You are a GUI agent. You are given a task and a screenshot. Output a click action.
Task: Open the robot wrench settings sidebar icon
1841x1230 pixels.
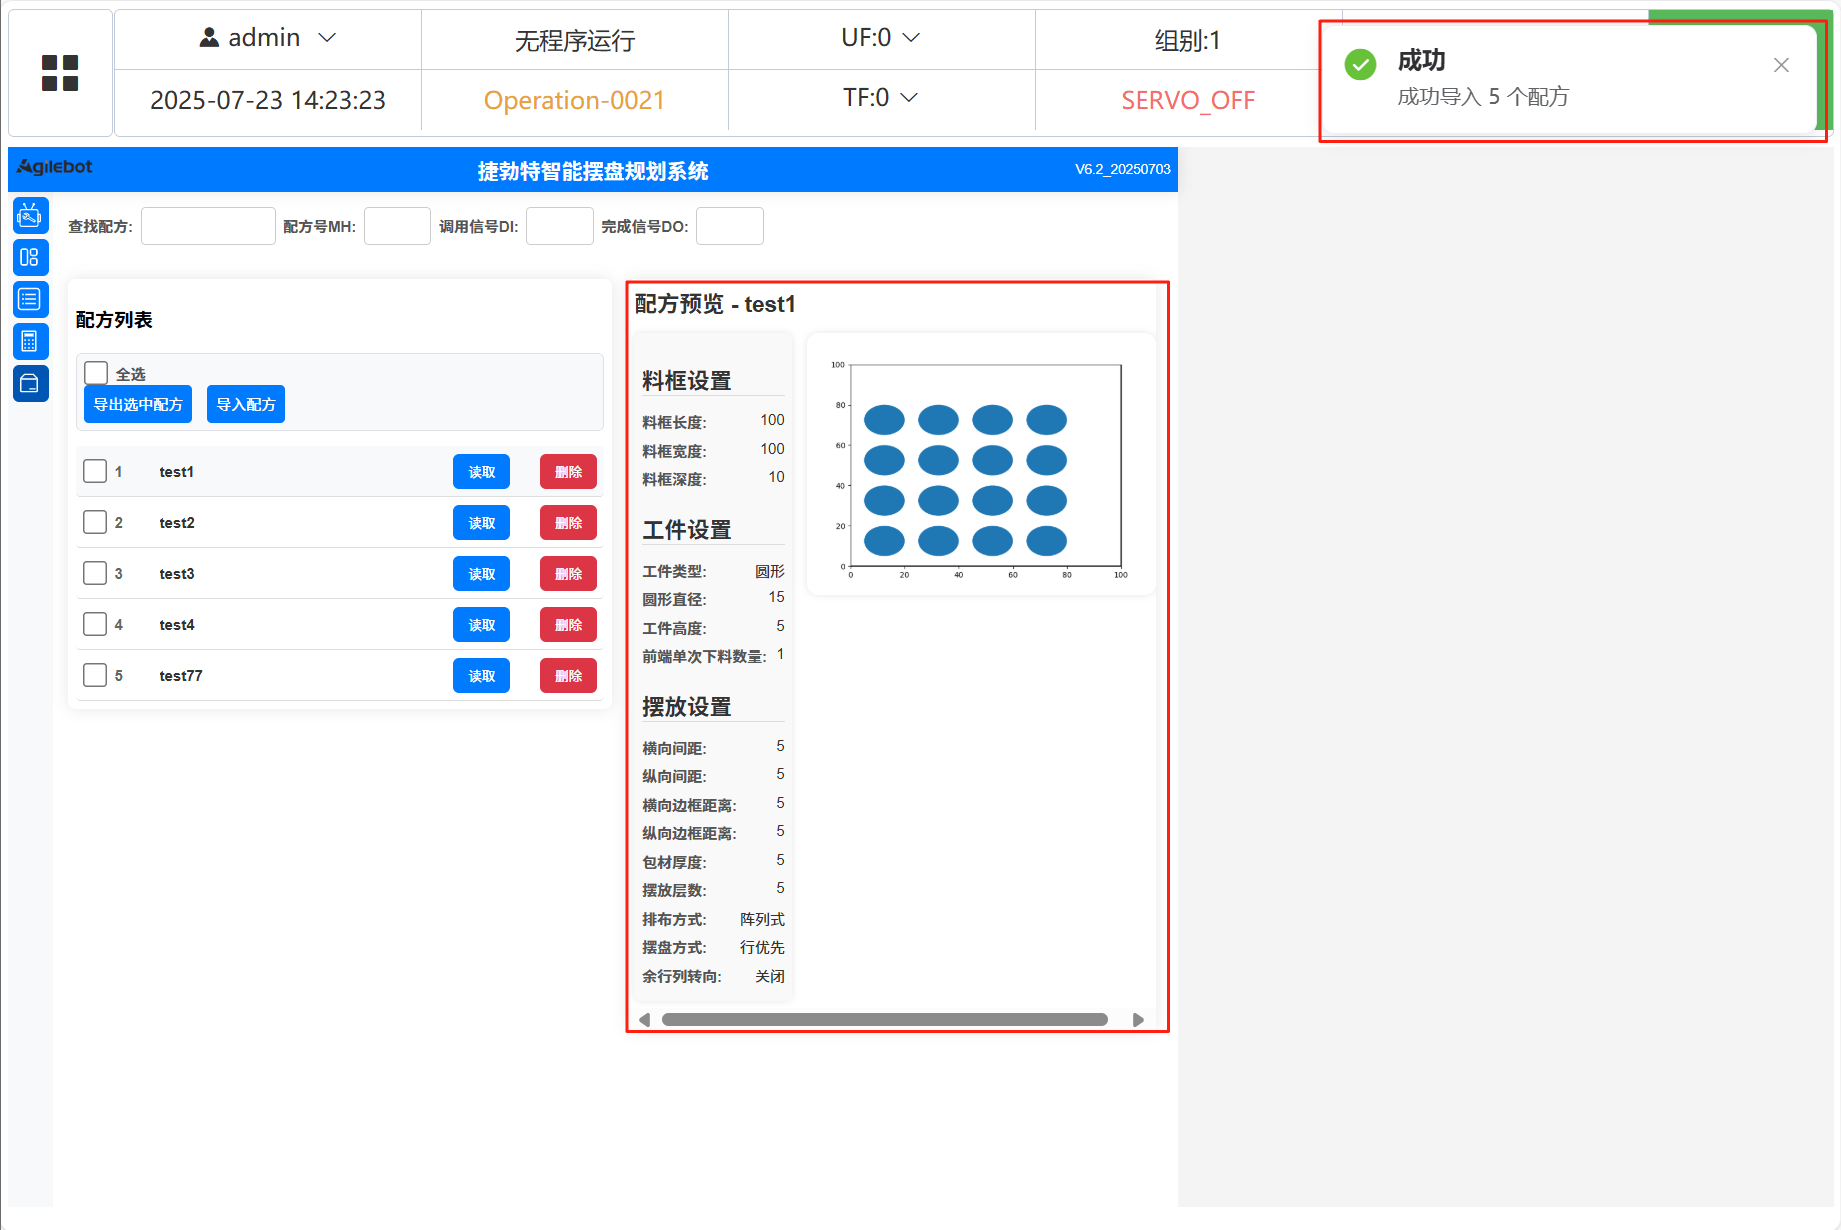30,215
